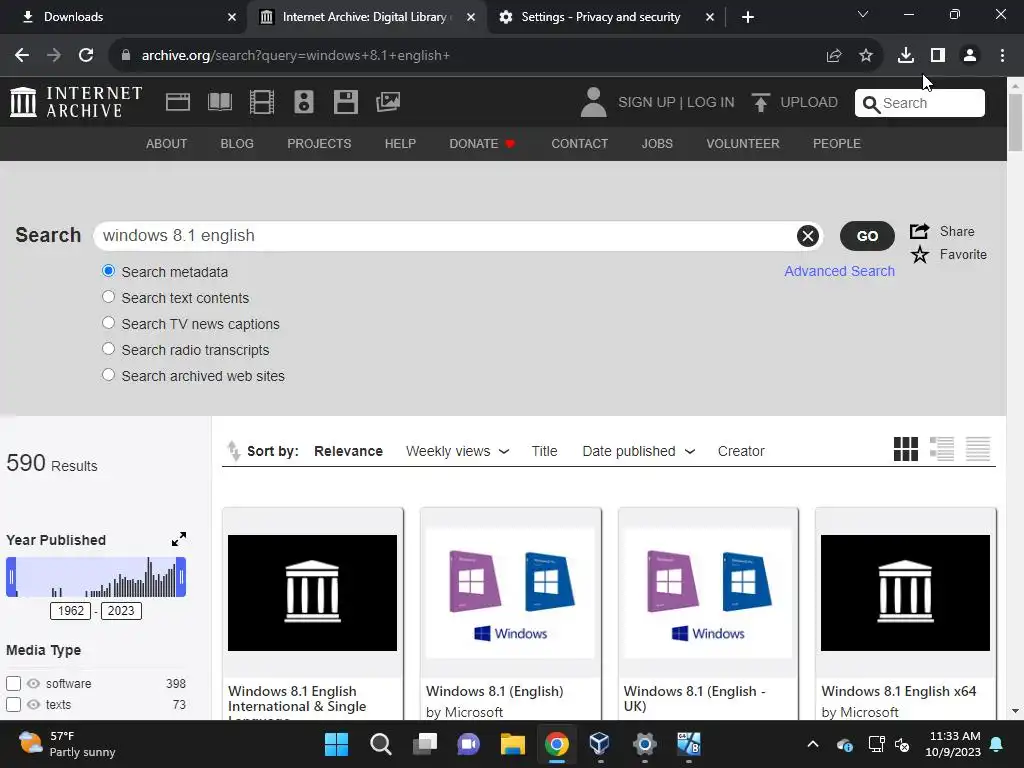Viewport: 1024px width, 768px height.
Task: Click the Internet Archive logo
Action: coord(76,103)
